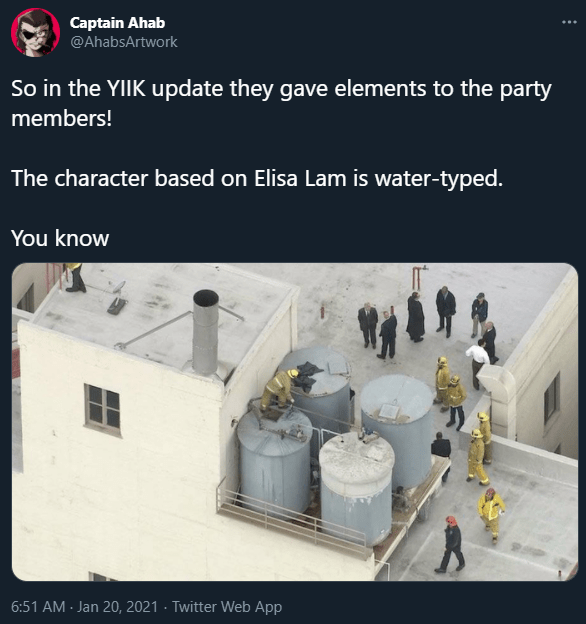Open the Twitter Web App source link
The image size is (586, 624).
tap(227, 606)
